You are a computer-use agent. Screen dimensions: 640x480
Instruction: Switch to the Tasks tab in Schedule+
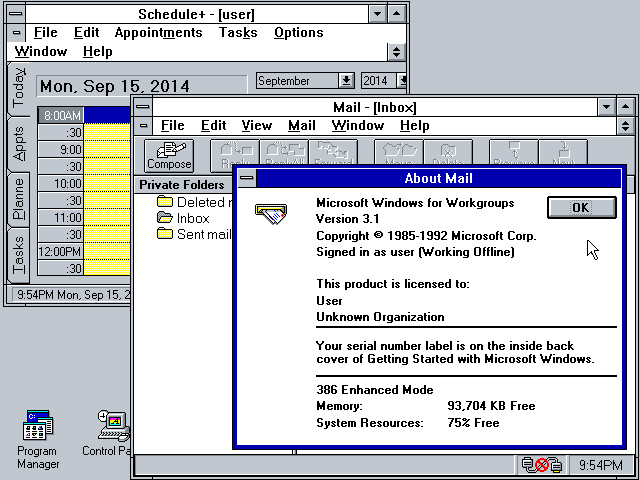pos(18,255)
